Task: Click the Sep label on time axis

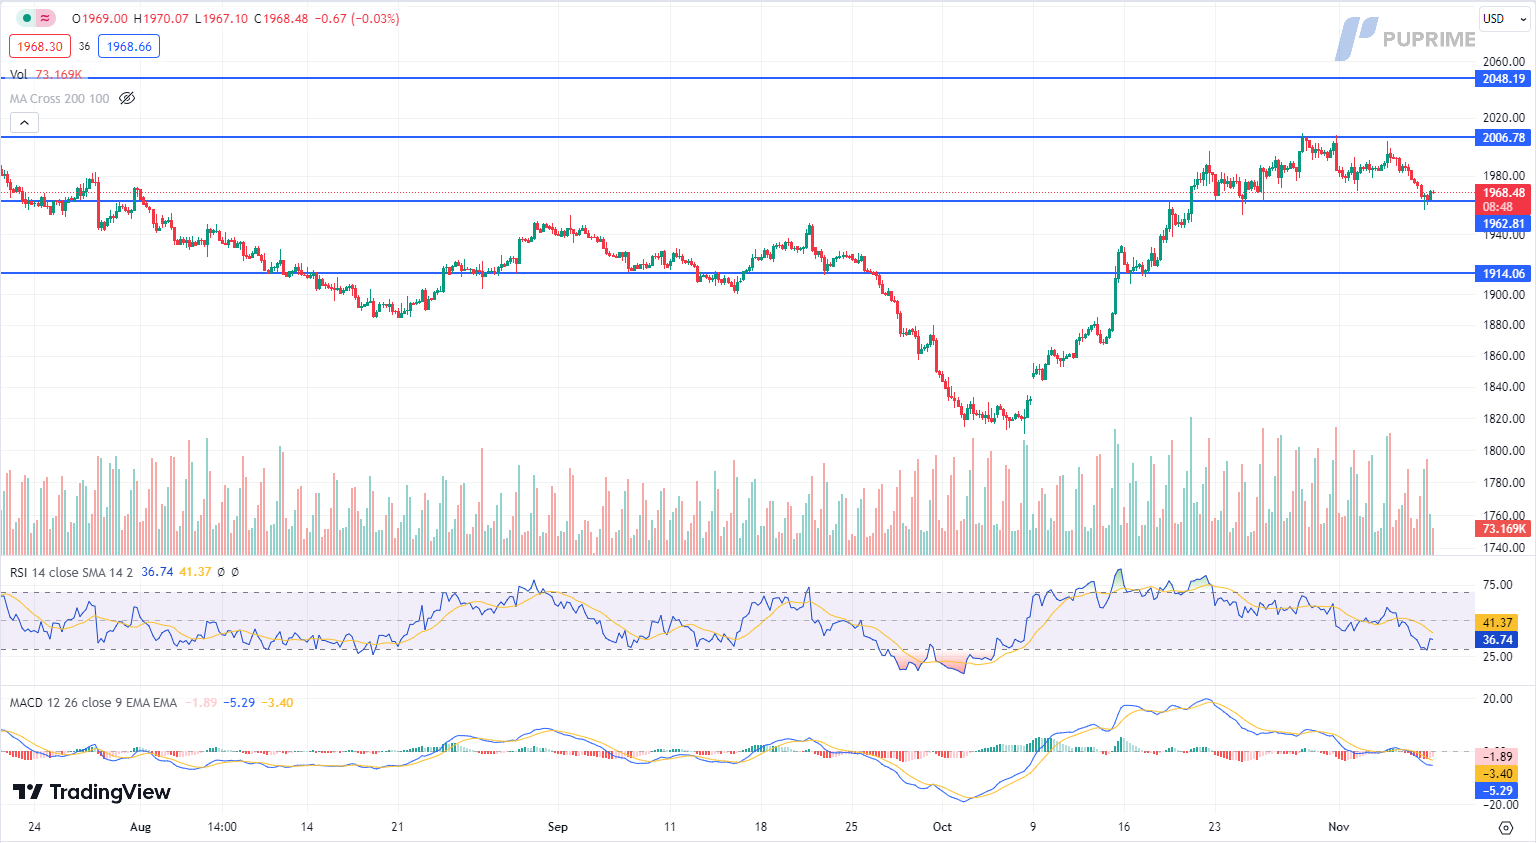Action: click(x=558, y=826)
